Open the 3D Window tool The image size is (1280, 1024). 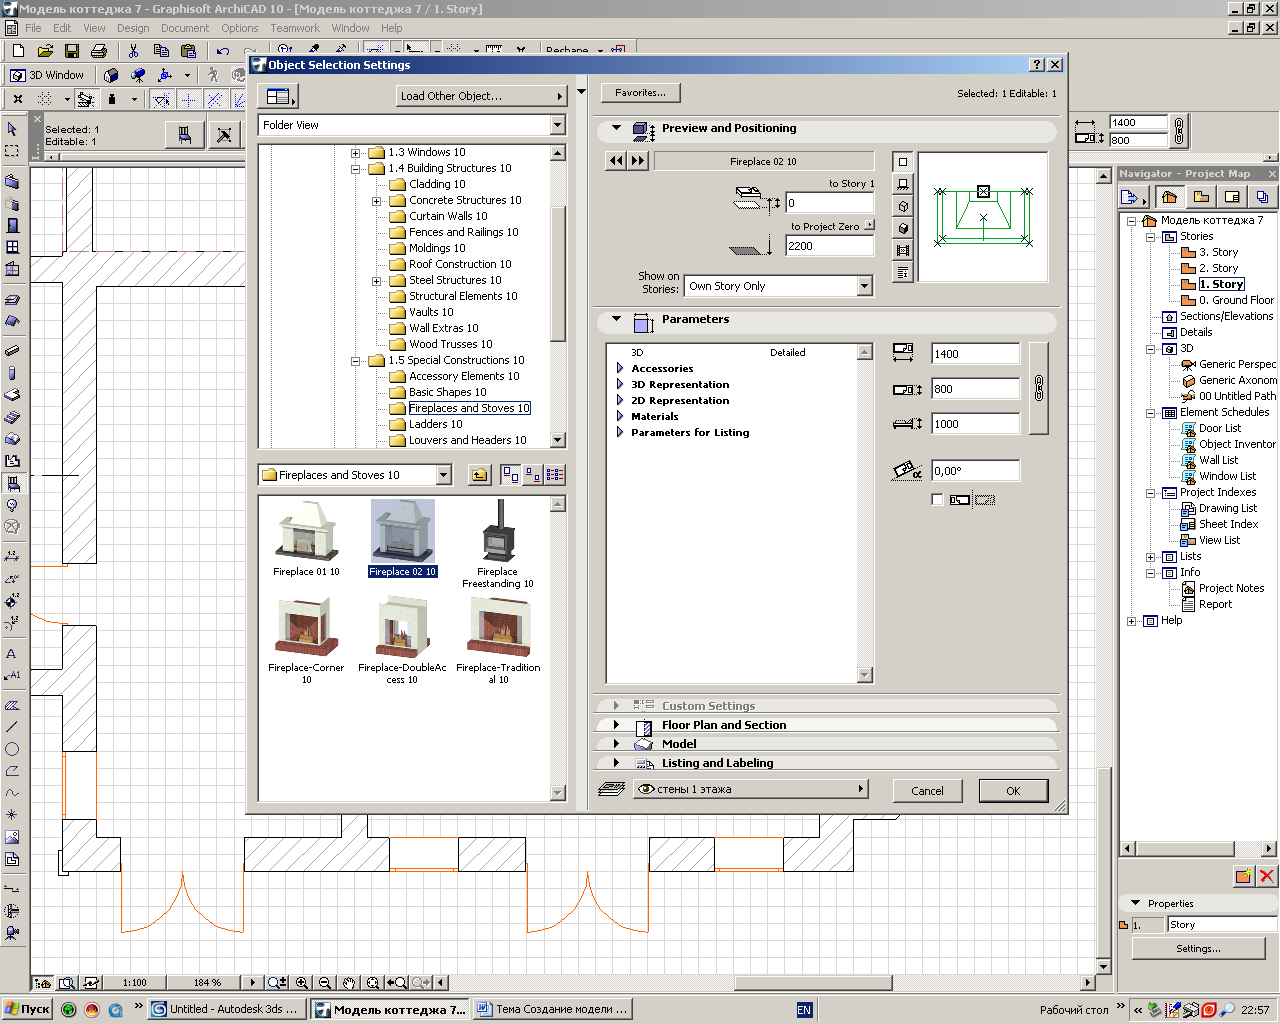pyautogui.click(x=48, y=75)
